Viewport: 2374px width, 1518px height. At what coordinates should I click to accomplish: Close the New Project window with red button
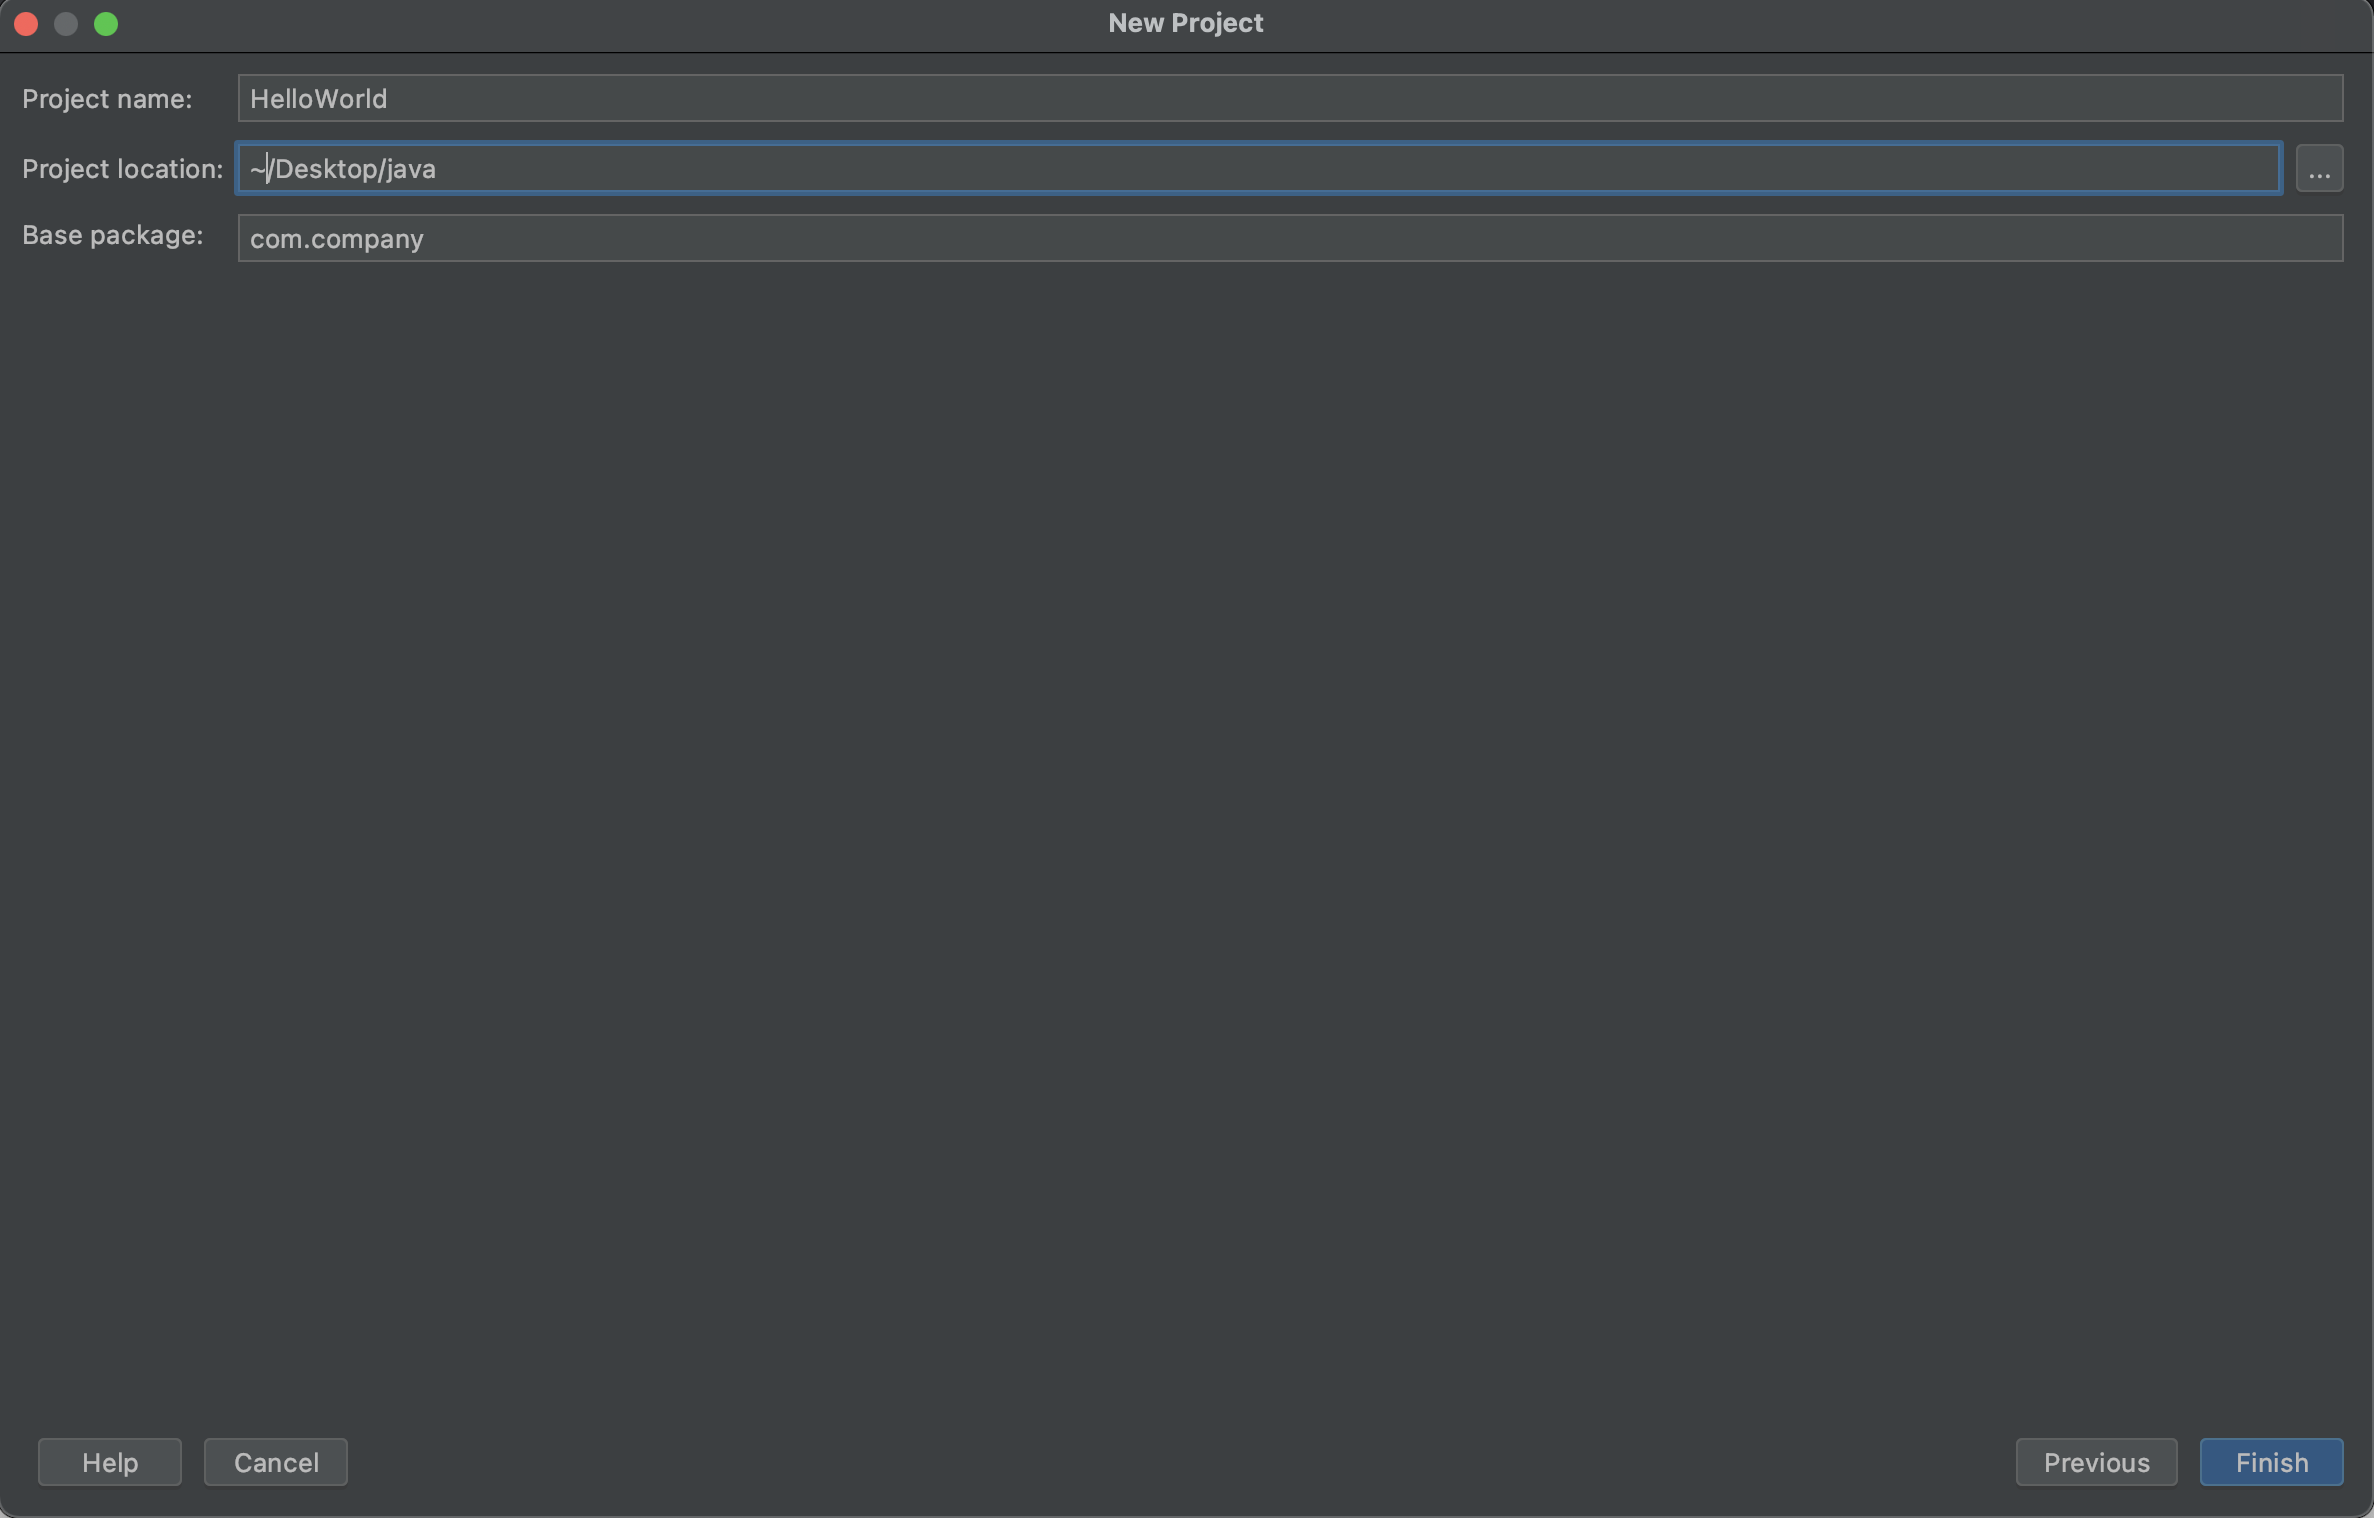pyautogui.click(x=27, y=24)
